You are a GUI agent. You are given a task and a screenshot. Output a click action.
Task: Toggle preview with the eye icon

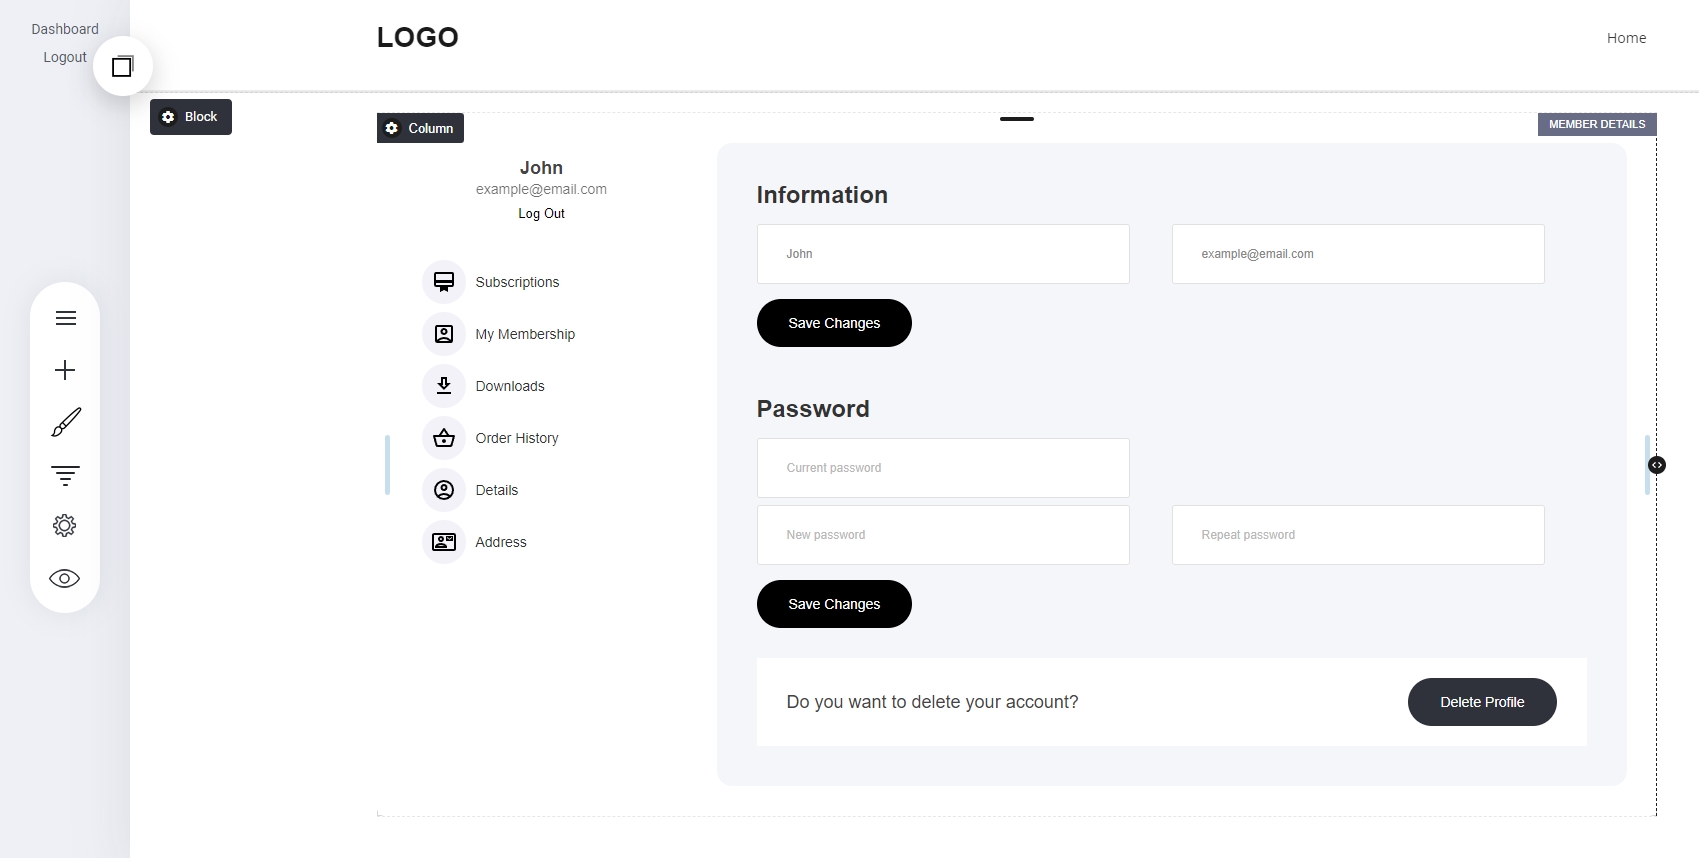(x=65, y=579)
